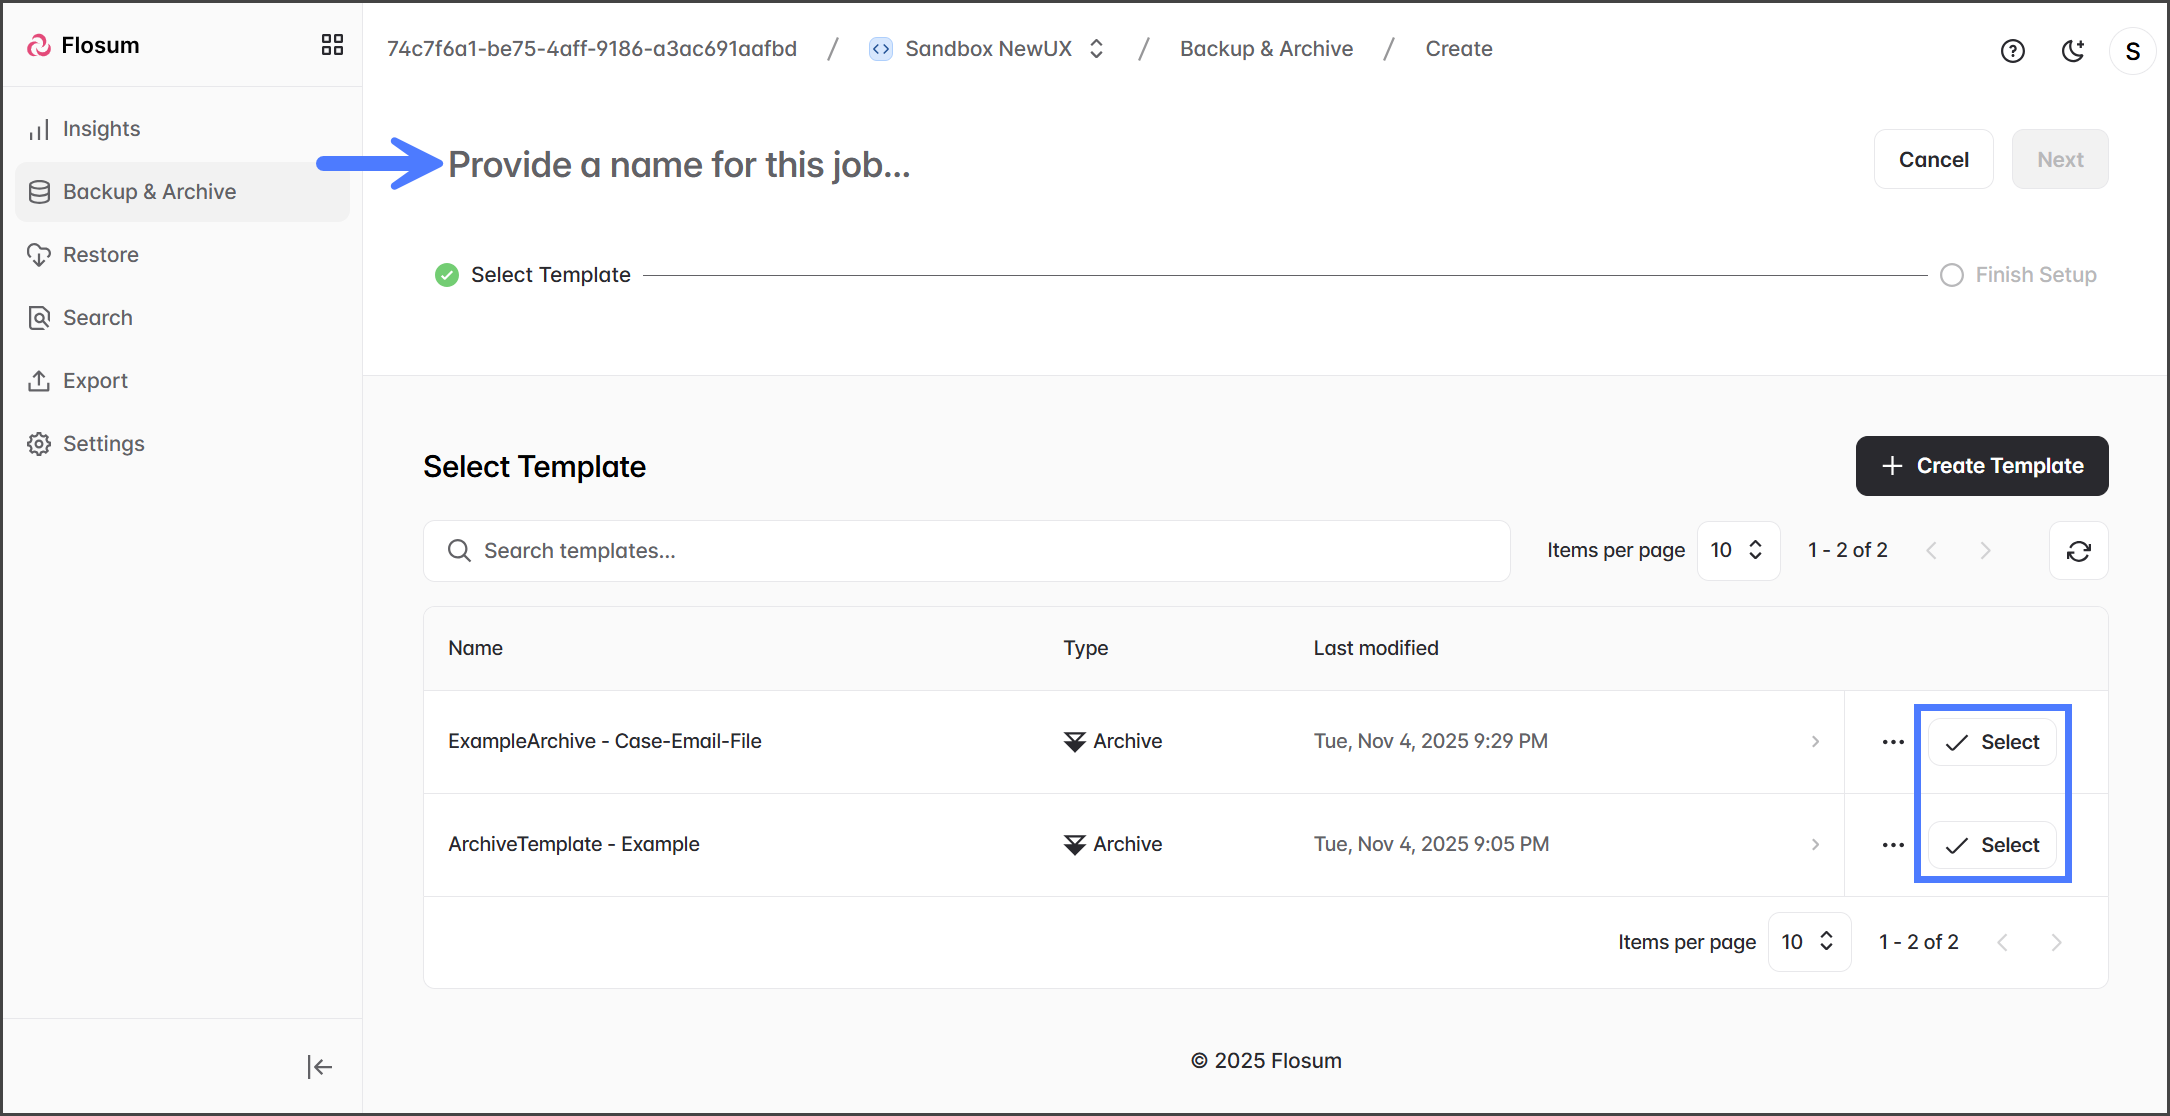The height and width of the screenshot is (1116, 2170).
Task: Open Settings in sidebar
Action: (x=103, y=444)
